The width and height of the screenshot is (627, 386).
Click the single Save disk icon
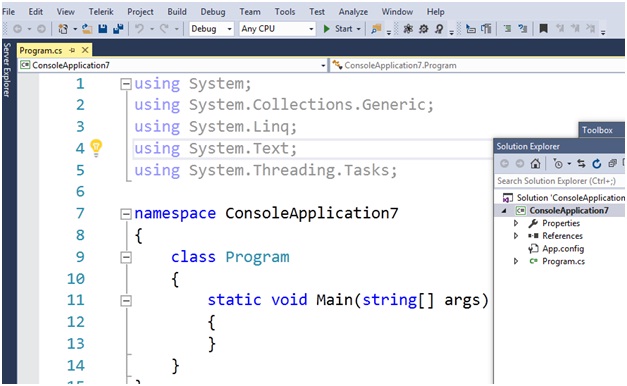pos(103,29)
